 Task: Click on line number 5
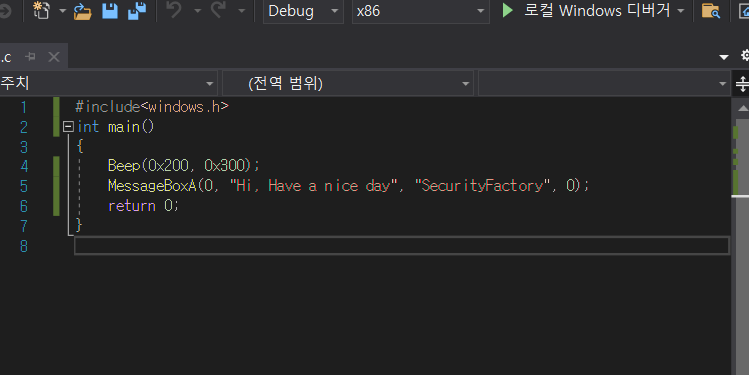click(x=23, y=186)
